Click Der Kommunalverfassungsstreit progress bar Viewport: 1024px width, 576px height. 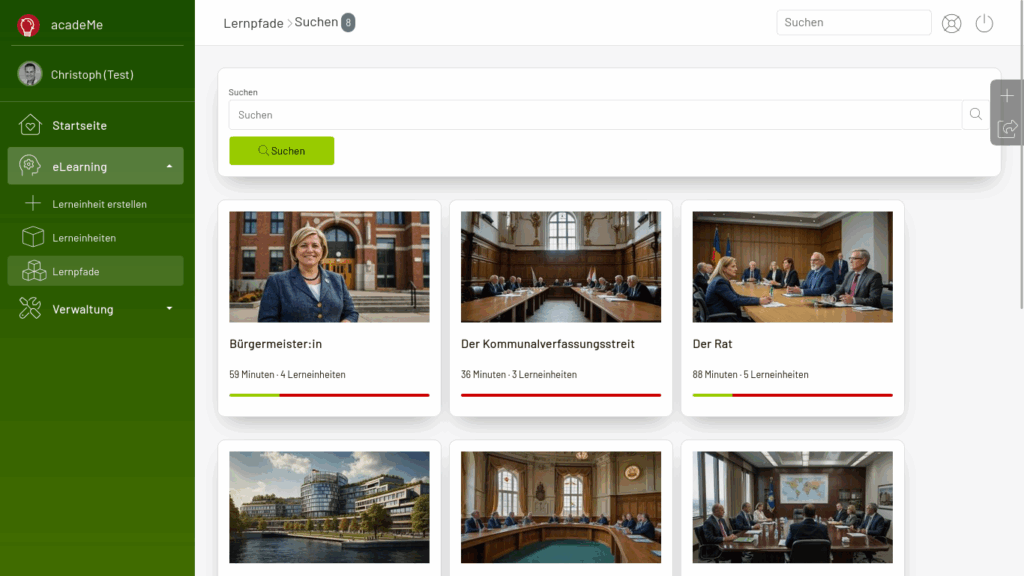click(561, 395)
